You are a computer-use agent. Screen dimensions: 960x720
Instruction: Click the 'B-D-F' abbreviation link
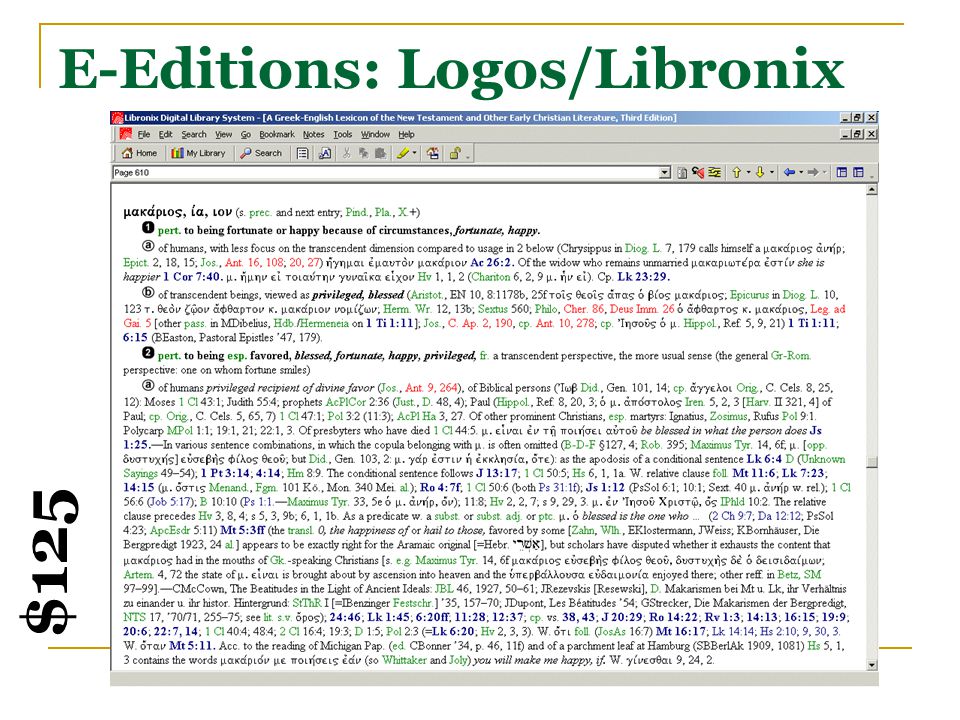577,444
